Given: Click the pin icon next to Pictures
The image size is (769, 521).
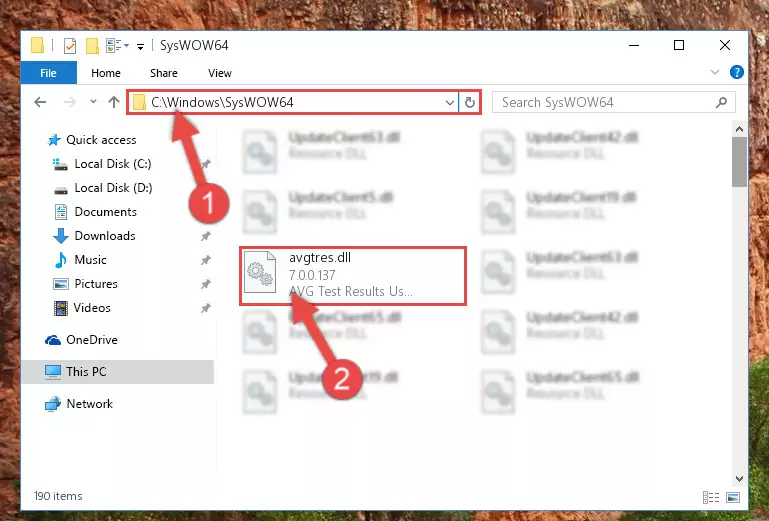Looking at the screenshot, I should [x=205, y=285].
